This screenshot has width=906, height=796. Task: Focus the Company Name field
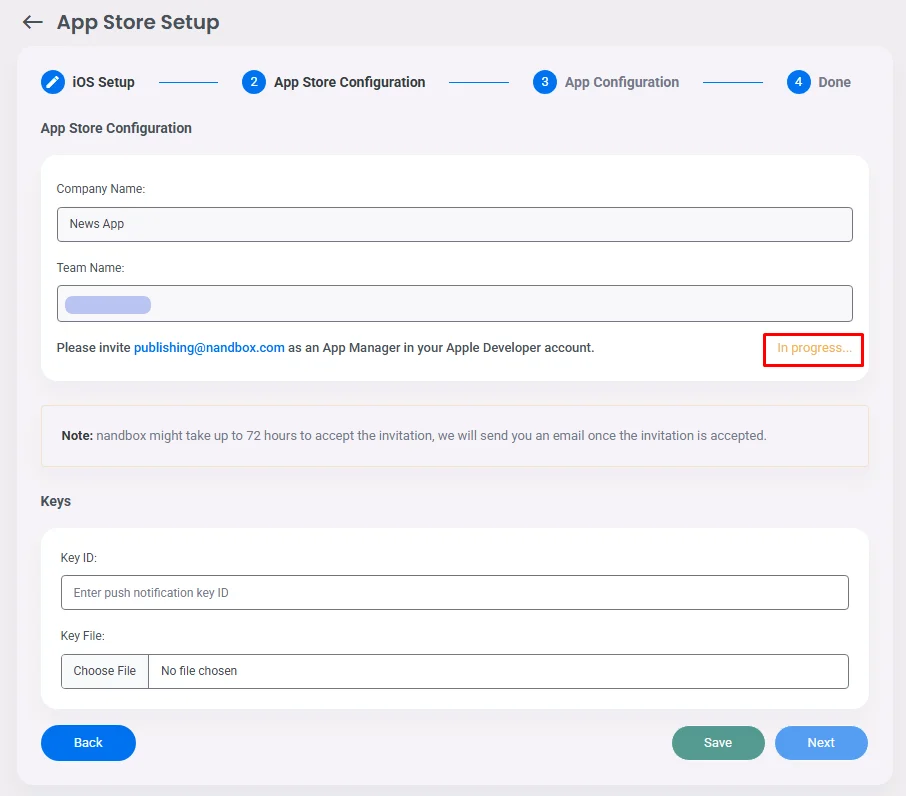454,224
